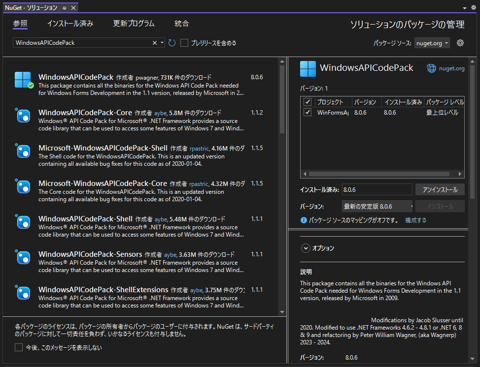Screen dimensions: 480x367
Task: Click 最上位レベル package level cell
Action: [x=442, y=113]
